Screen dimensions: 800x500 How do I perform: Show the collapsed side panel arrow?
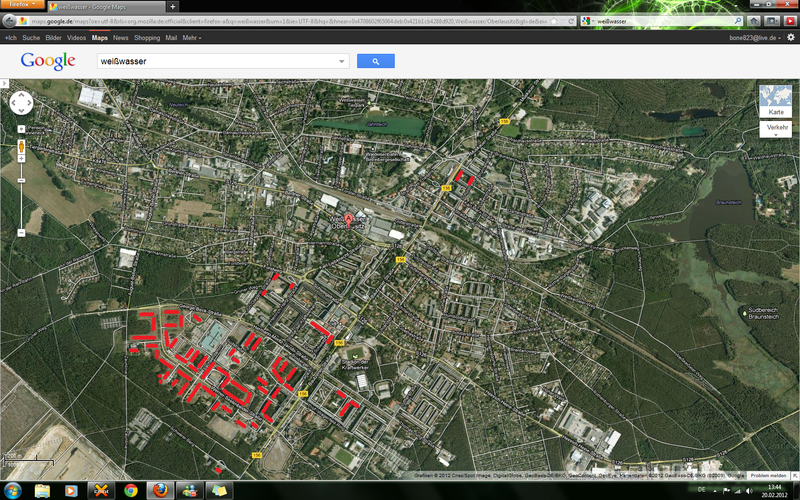5,83
